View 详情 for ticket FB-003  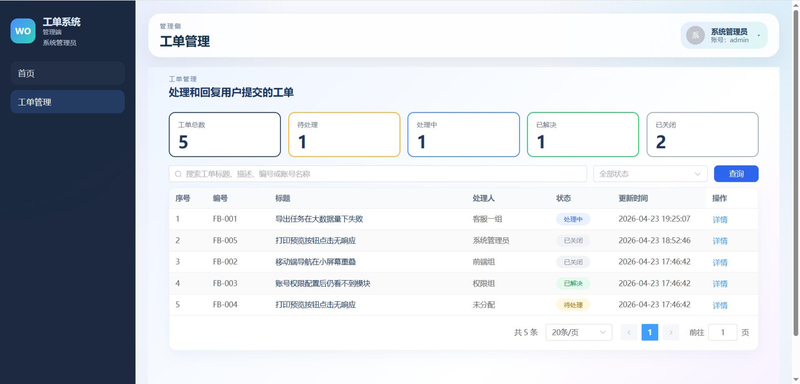pos(720,284)
